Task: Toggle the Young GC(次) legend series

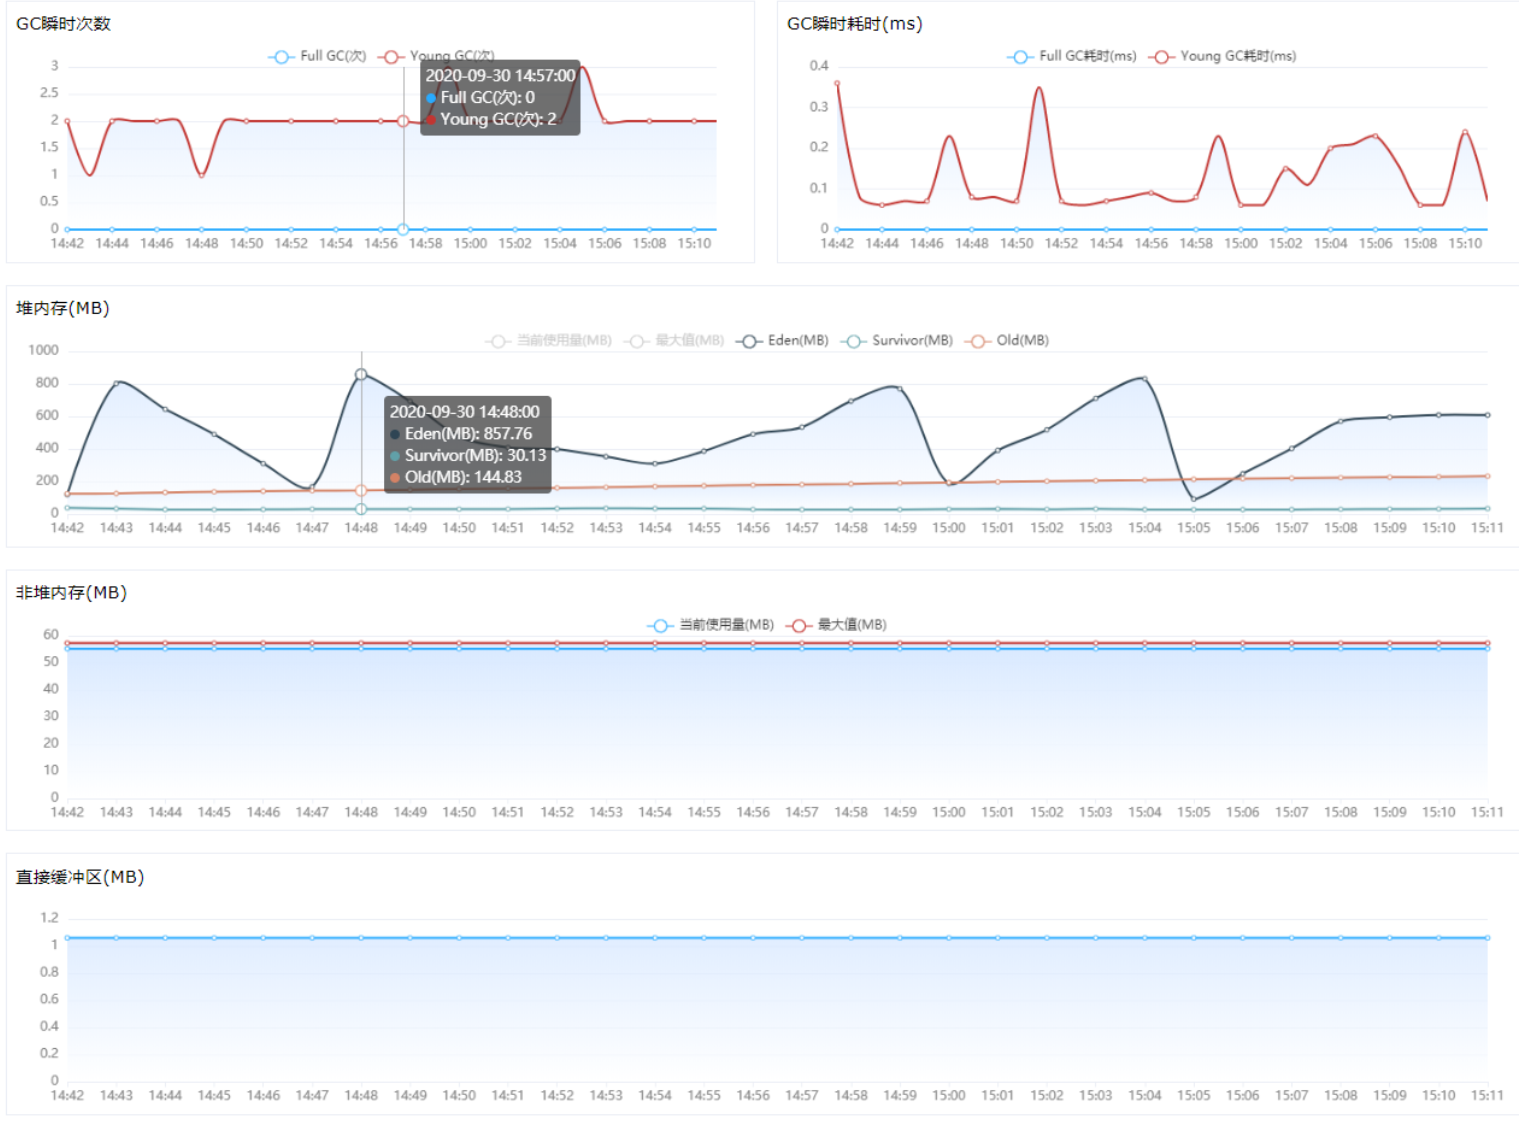Action: (437, 56)
